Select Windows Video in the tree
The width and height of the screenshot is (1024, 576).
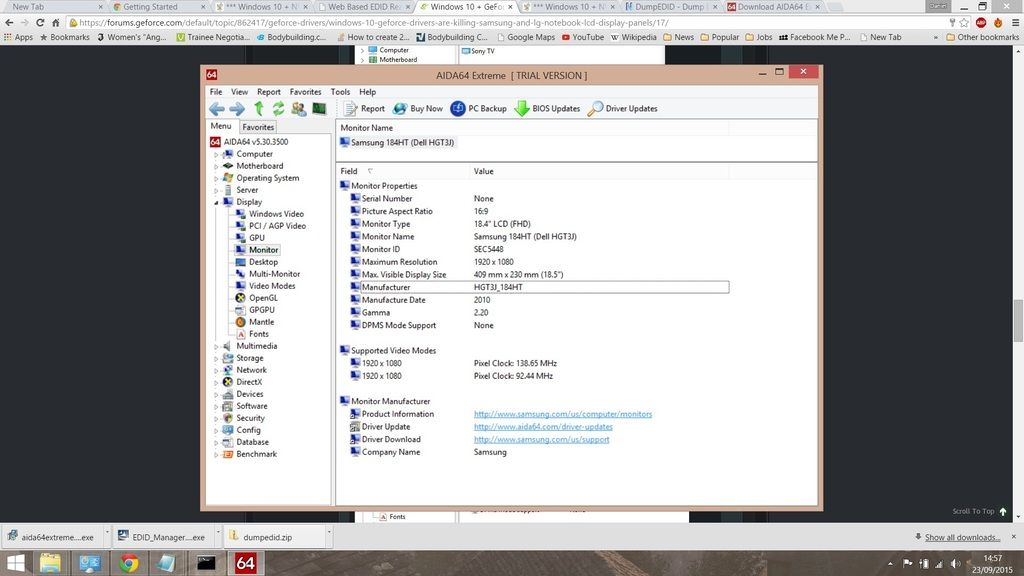tap(276, 214)
